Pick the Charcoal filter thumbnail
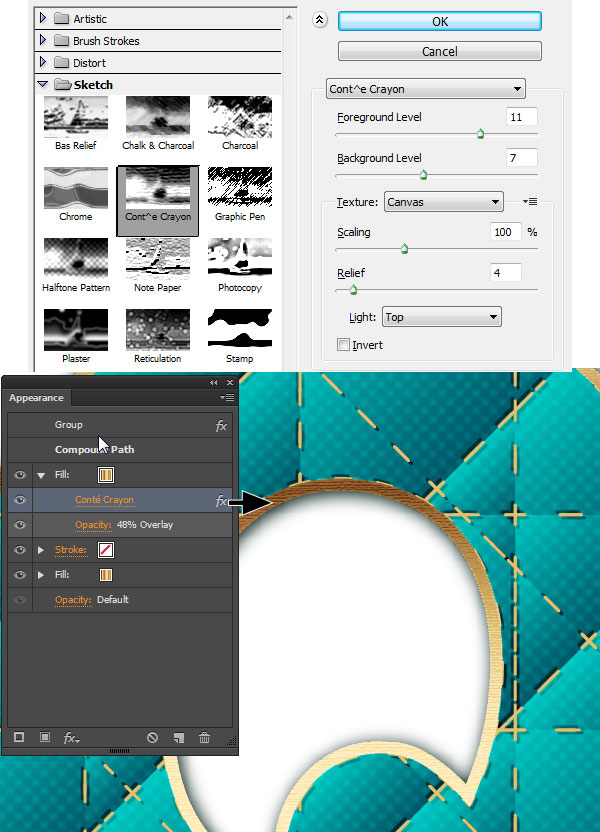 coord(240,117)
